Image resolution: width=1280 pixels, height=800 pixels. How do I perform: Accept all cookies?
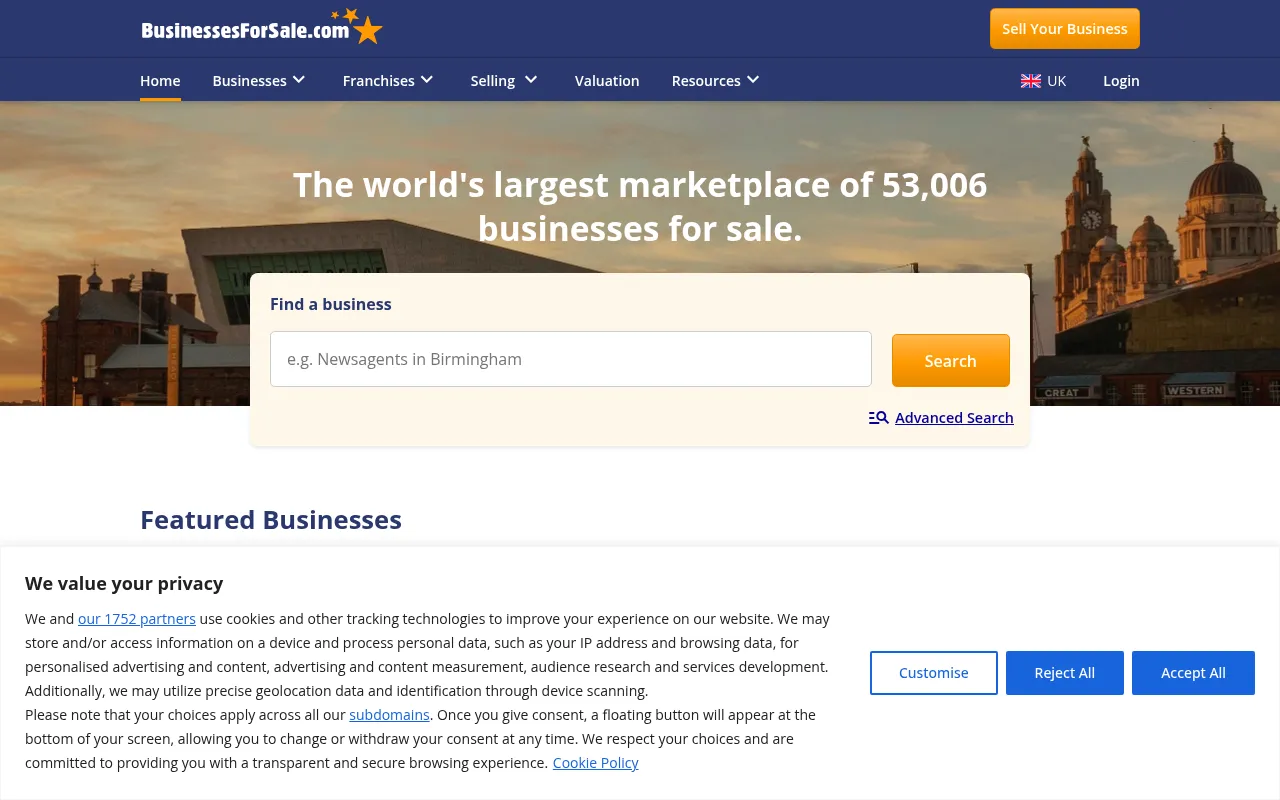tap(1193, 673)
